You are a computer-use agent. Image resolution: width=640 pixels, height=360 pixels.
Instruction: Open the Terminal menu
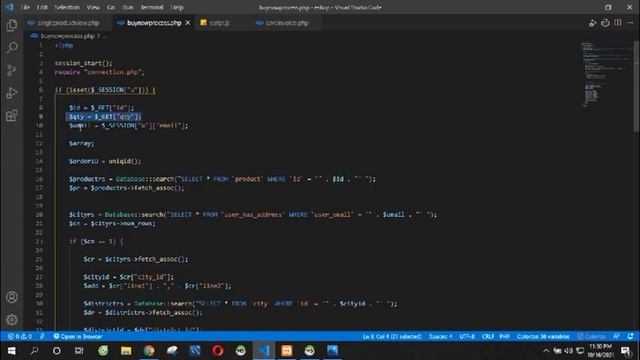[152, 7]
